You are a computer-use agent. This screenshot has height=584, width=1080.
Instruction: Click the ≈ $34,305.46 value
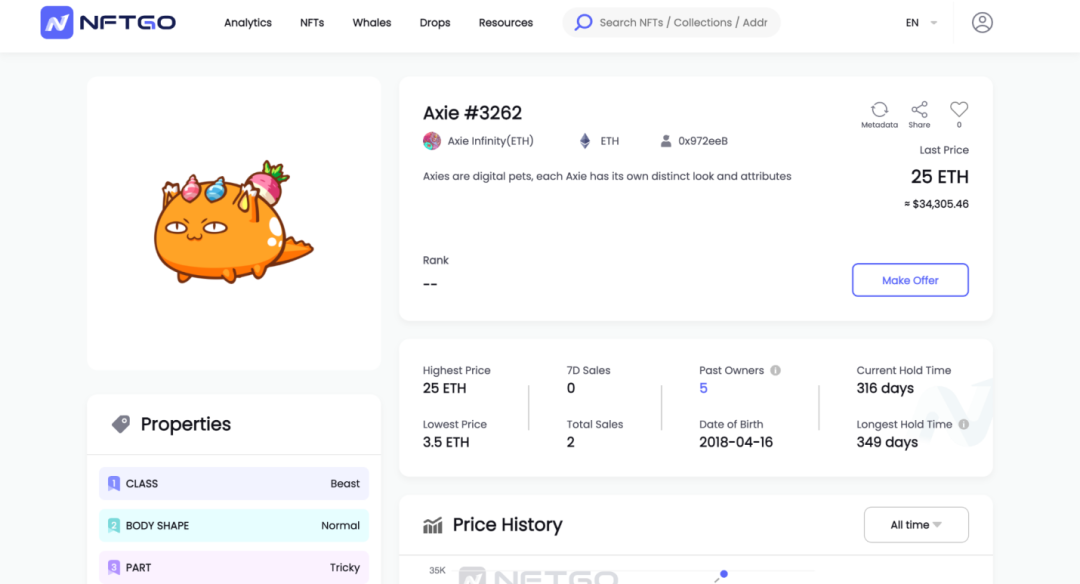coord(936,204)
